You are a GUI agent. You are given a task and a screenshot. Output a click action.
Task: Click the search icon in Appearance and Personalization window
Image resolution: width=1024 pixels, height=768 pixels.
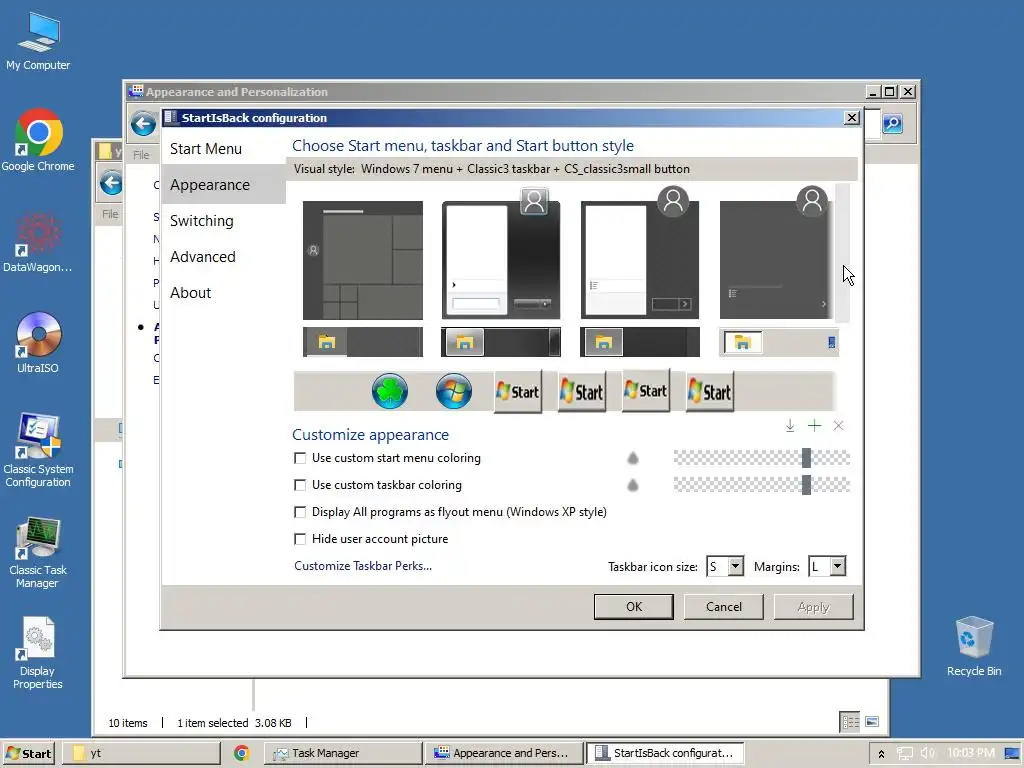[x=892, y=123]
